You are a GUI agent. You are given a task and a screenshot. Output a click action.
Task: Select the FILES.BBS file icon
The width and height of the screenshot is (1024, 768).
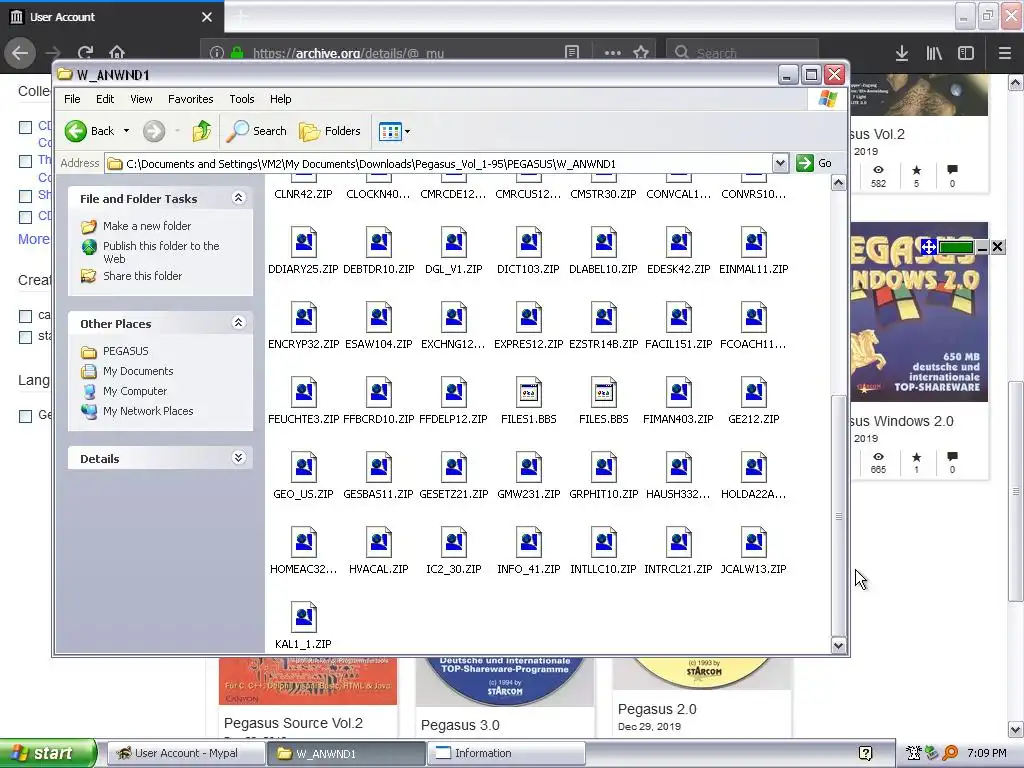(x=603, y=392)
